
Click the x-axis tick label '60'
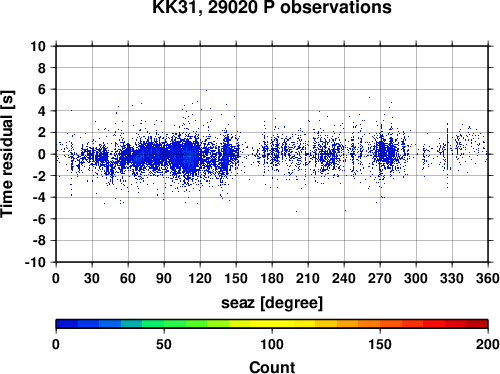(x=128, y=278)
